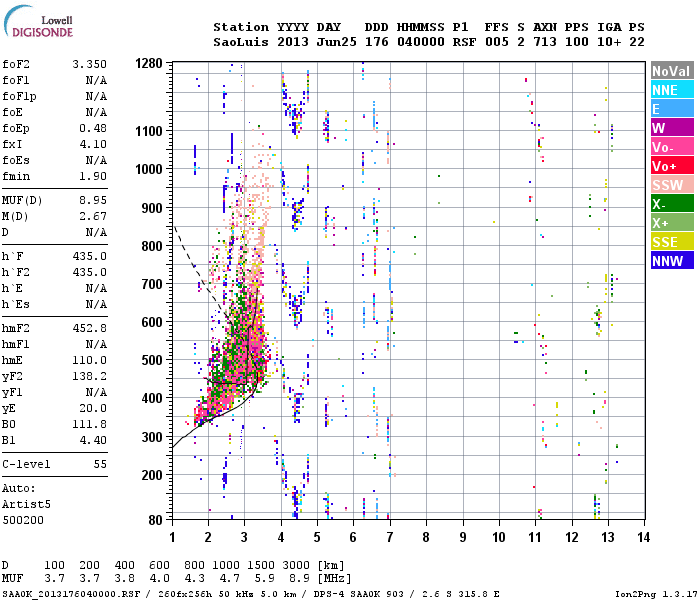Click the 80 km height axis label
This screenshot has width=700, height=600.
coord(155,520)
